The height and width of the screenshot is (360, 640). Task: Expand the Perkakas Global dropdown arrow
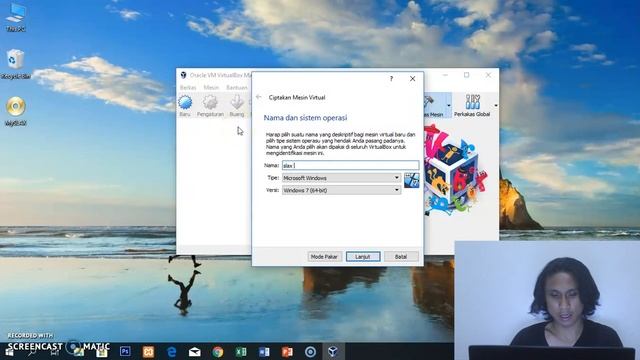pos(496,105)
